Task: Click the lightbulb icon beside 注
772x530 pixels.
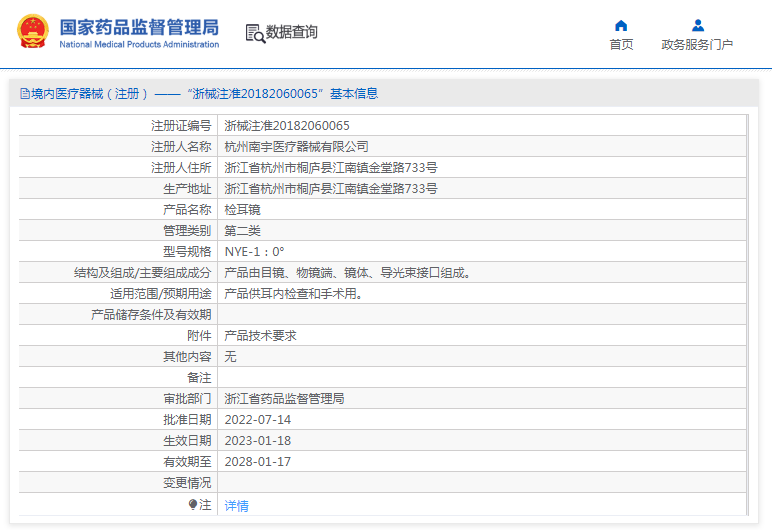Action: (193, 504)
